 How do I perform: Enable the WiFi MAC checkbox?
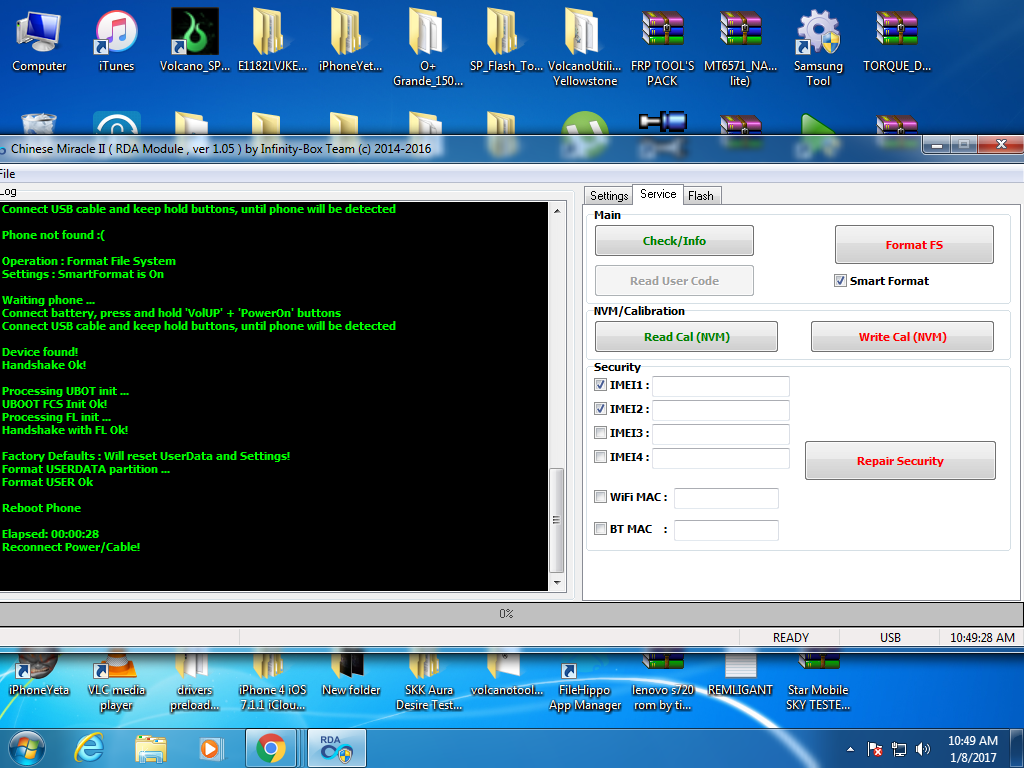600,497
